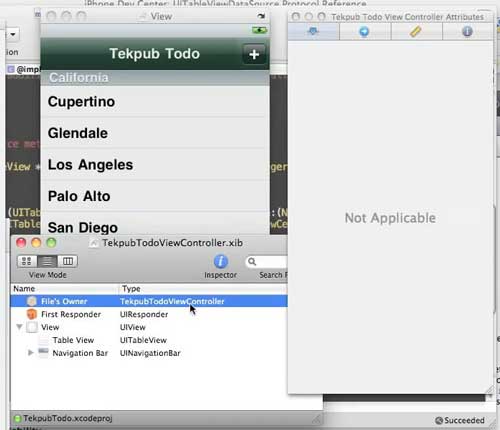500x430 pixels.
Task: Click the Not Applicable inspector text
Action: [390, 218]
